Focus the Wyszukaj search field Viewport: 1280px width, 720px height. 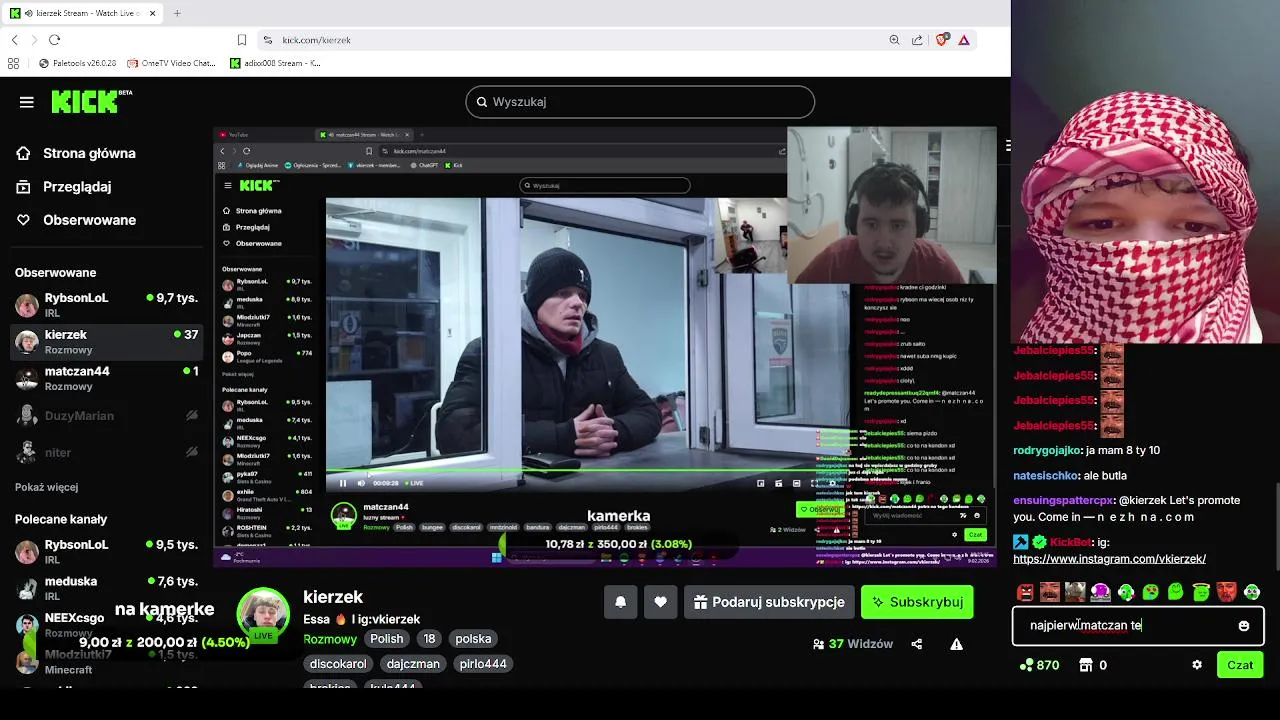[x=640, y=102]
